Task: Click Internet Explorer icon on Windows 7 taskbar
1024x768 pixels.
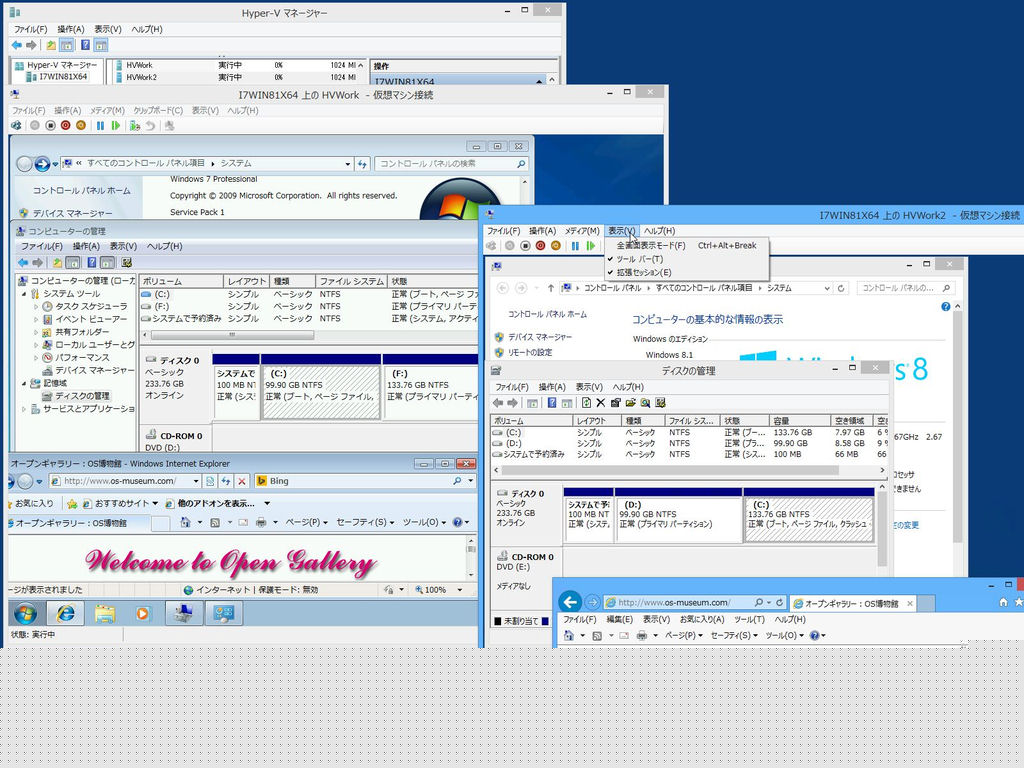Action: pos(65,614)
